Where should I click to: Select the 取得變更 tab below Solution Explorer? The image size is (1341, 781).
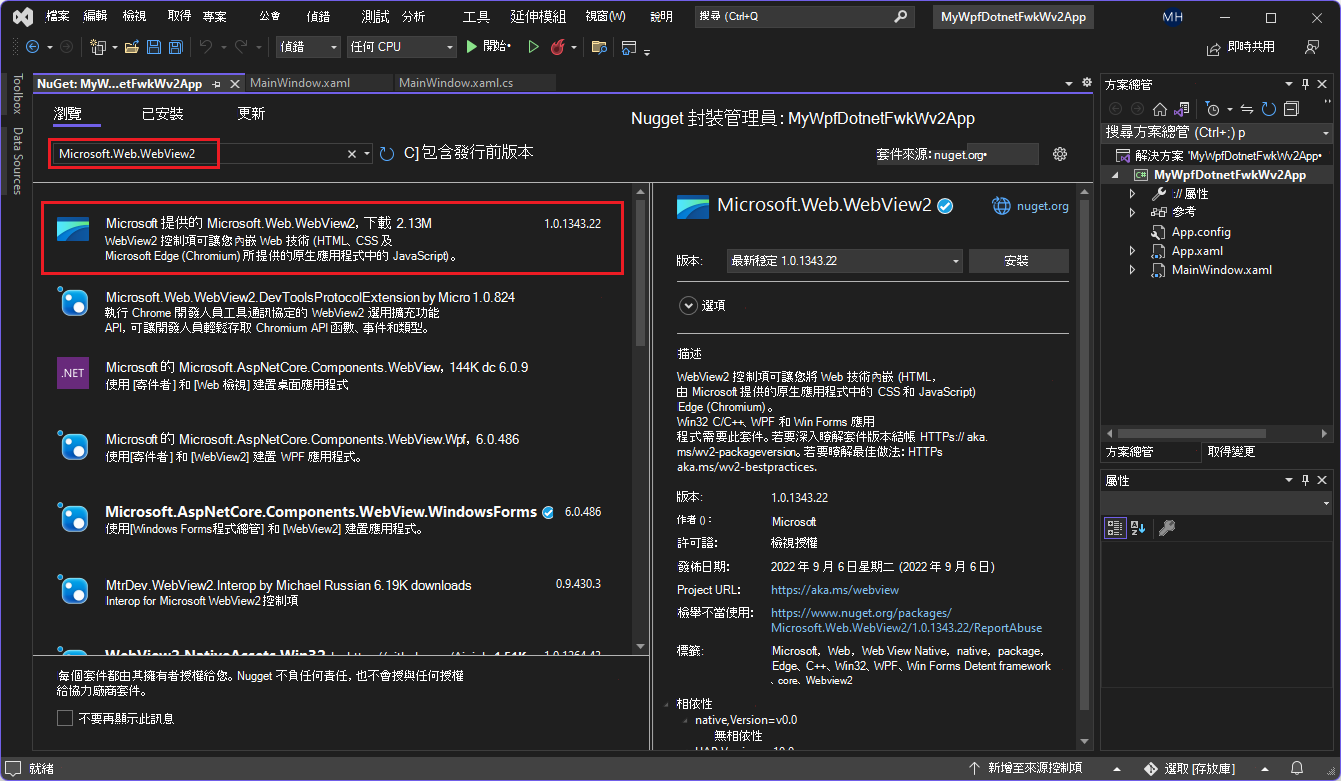[x=1230, y=452]
